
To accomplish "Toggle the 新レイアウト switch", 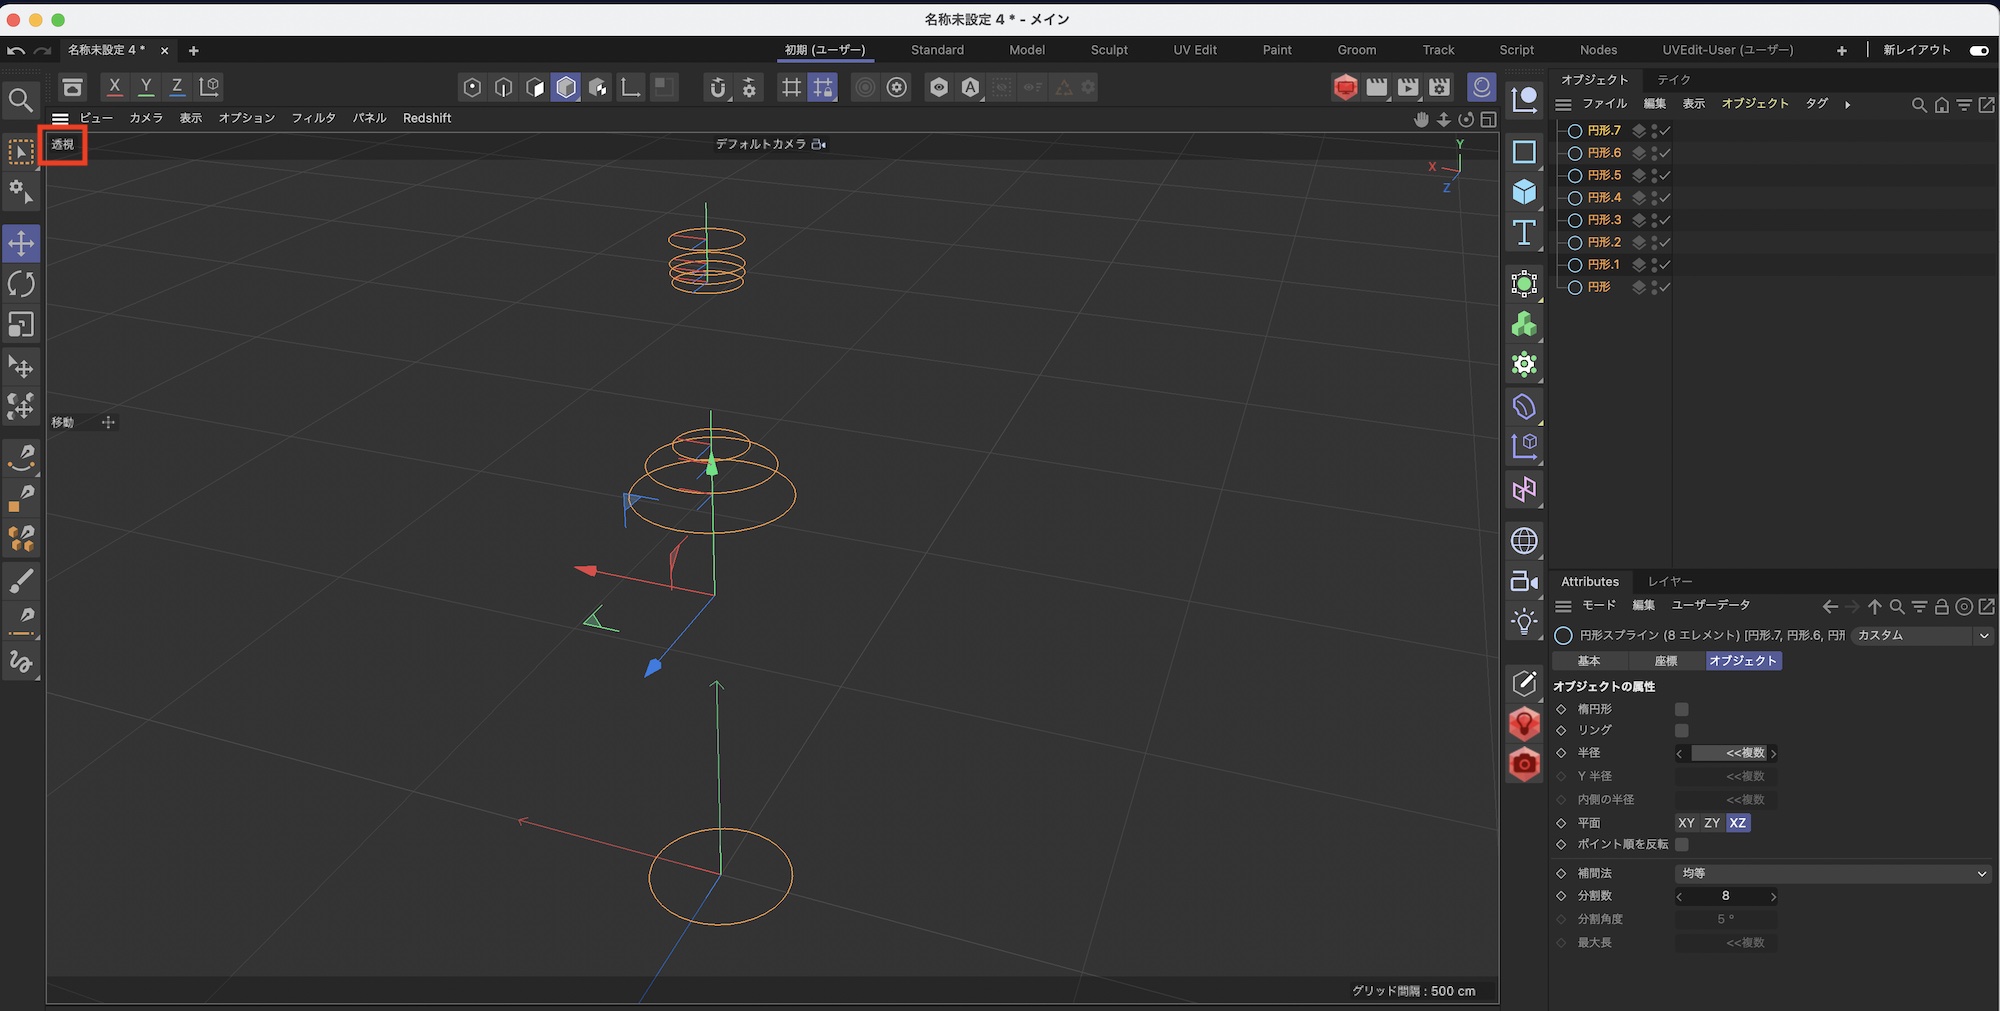I will click(x=1978, y=50).
